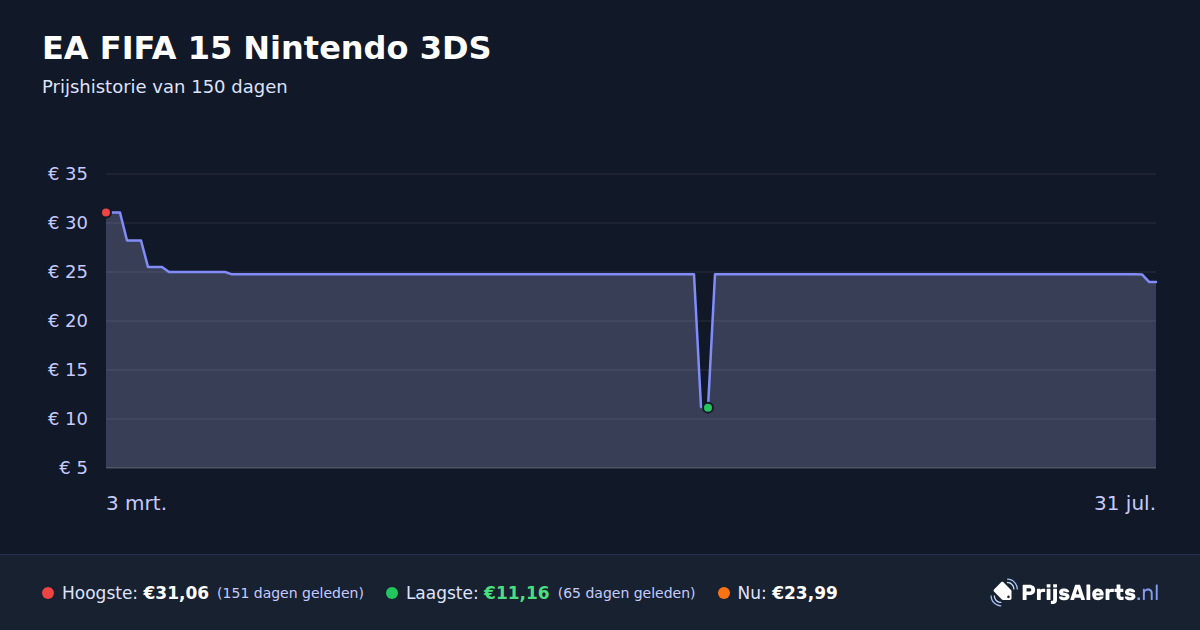Click the red highest-price dot on the chart
Viewport: 1200px width, 630px height.
[x=106, y=212]
